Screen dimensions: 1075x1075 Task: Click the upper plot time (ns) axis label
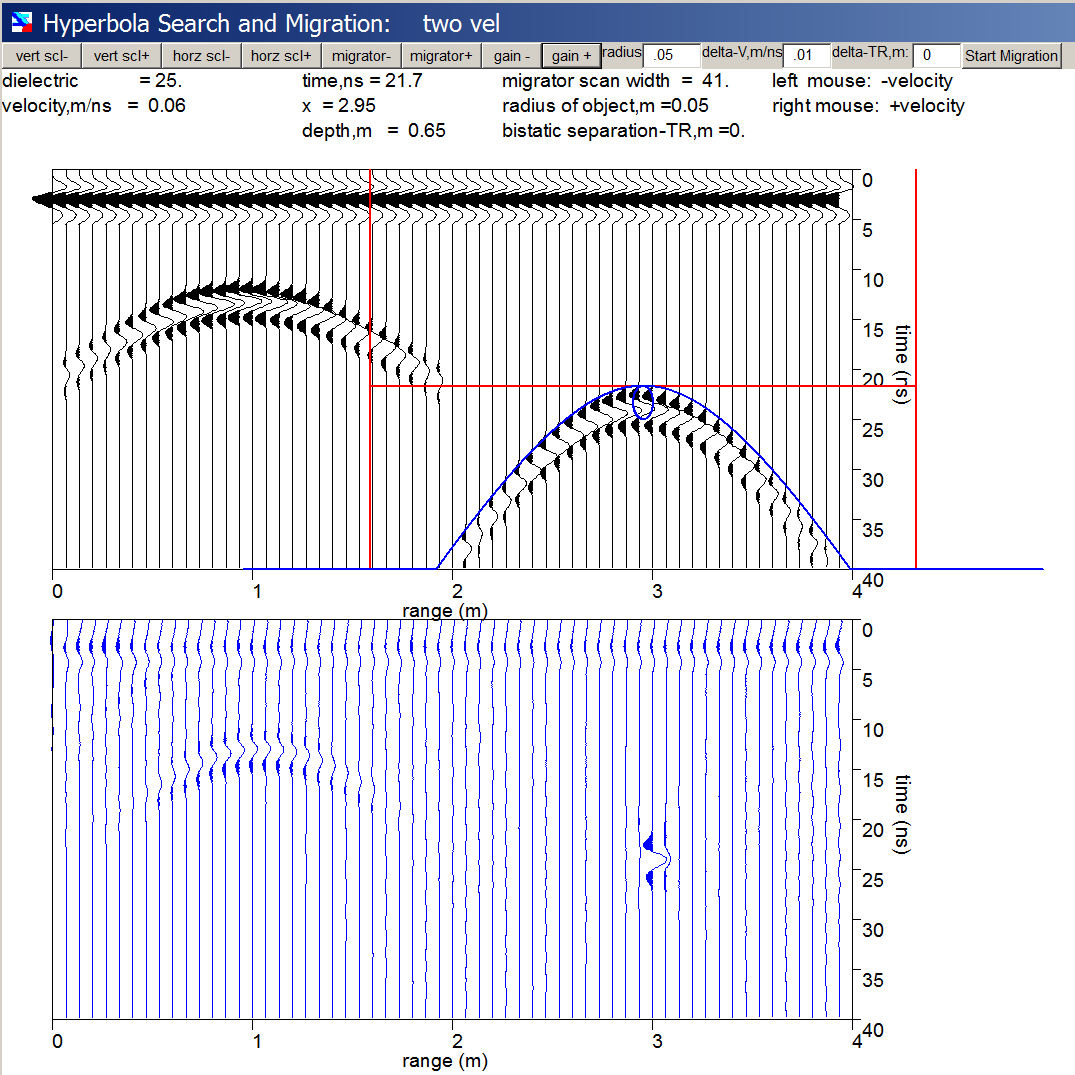pos(902,364)
